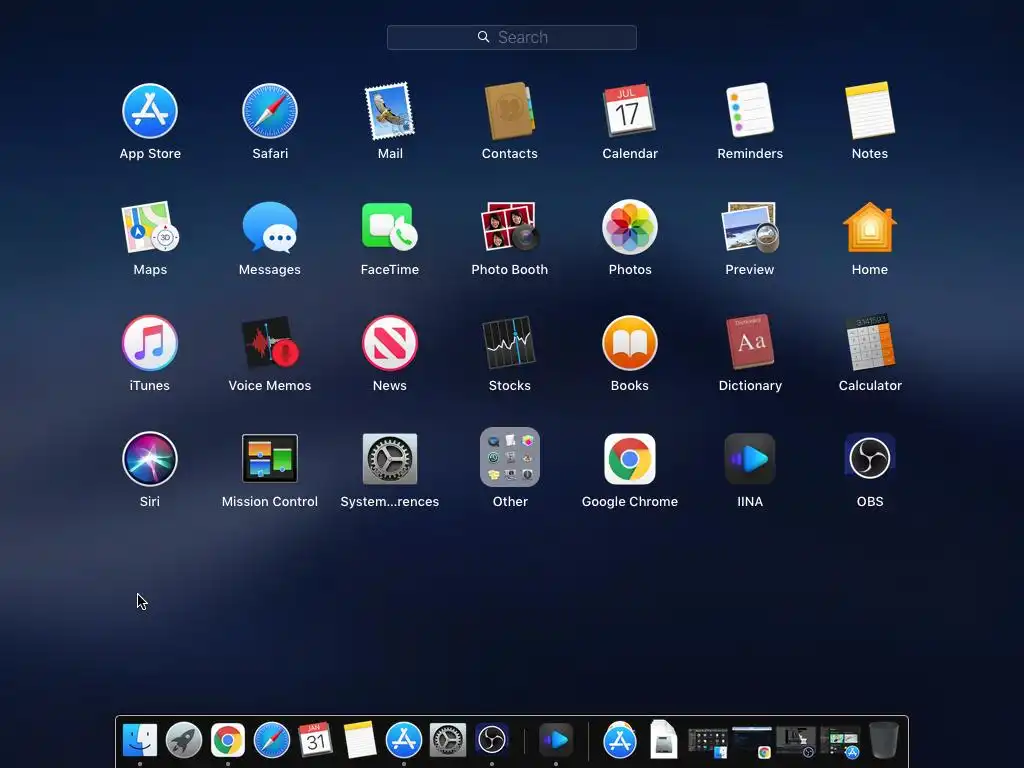Image resolution: width=1024 pixels, height=768 pixels.
Task: Open the Dictionary app
Action: pos(750,344)
